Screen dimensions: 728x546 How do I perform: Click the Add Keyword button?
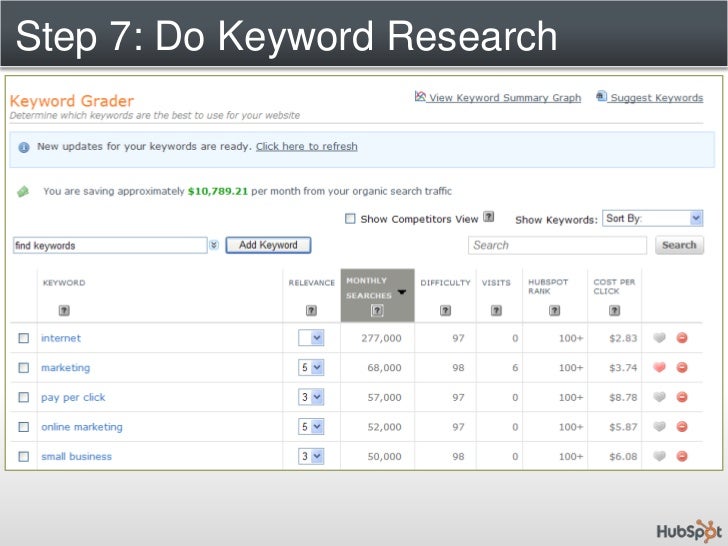click(x=268, y=245)
